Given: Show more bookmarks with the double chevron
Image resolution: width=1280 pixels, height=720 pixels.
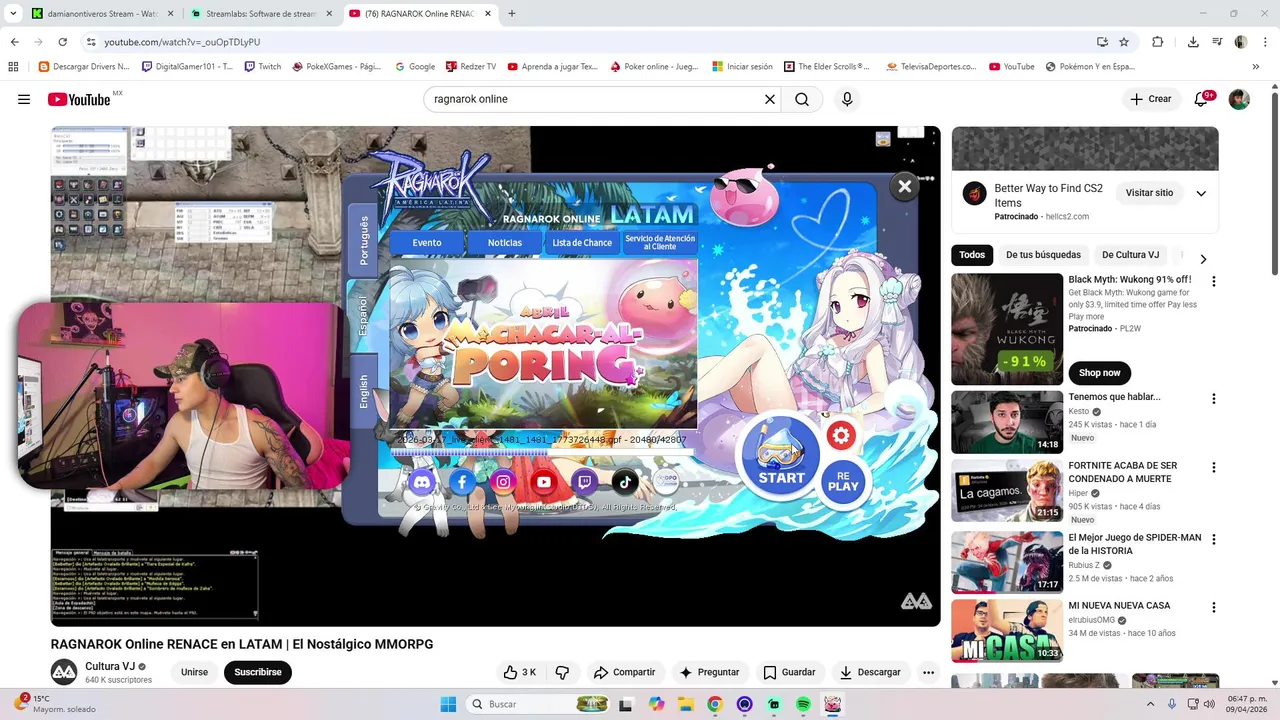Looking at the screenshot, I should tap(1257, 67).
